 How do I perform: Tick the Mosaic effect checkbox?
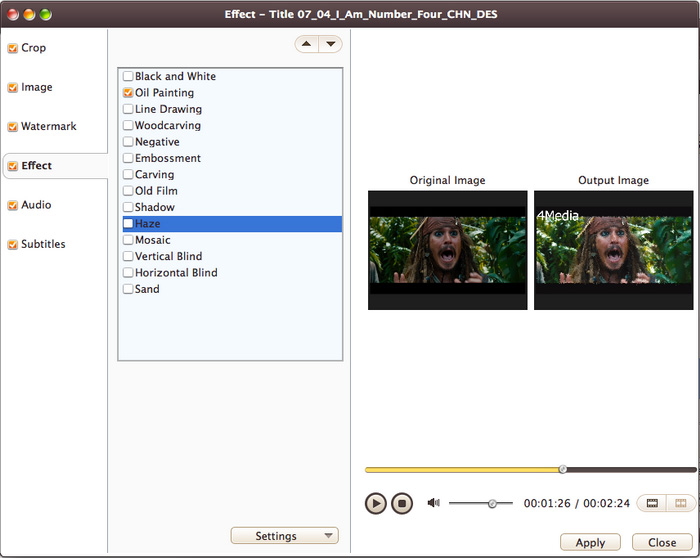pos(128,240)
